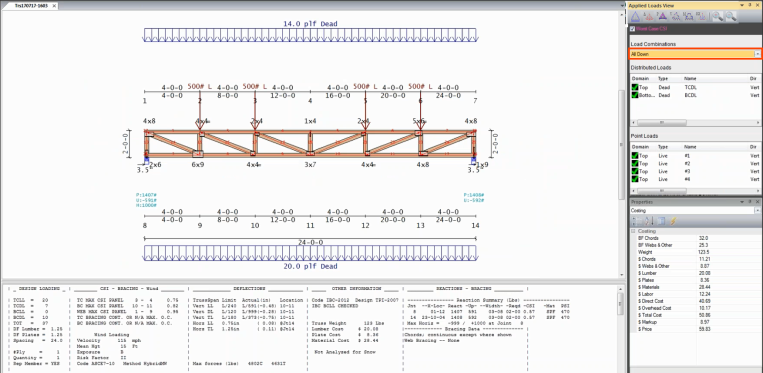763x373 pixels.
Task: Click the Categorized view icon in Properties toolbar
Action: 636,221
